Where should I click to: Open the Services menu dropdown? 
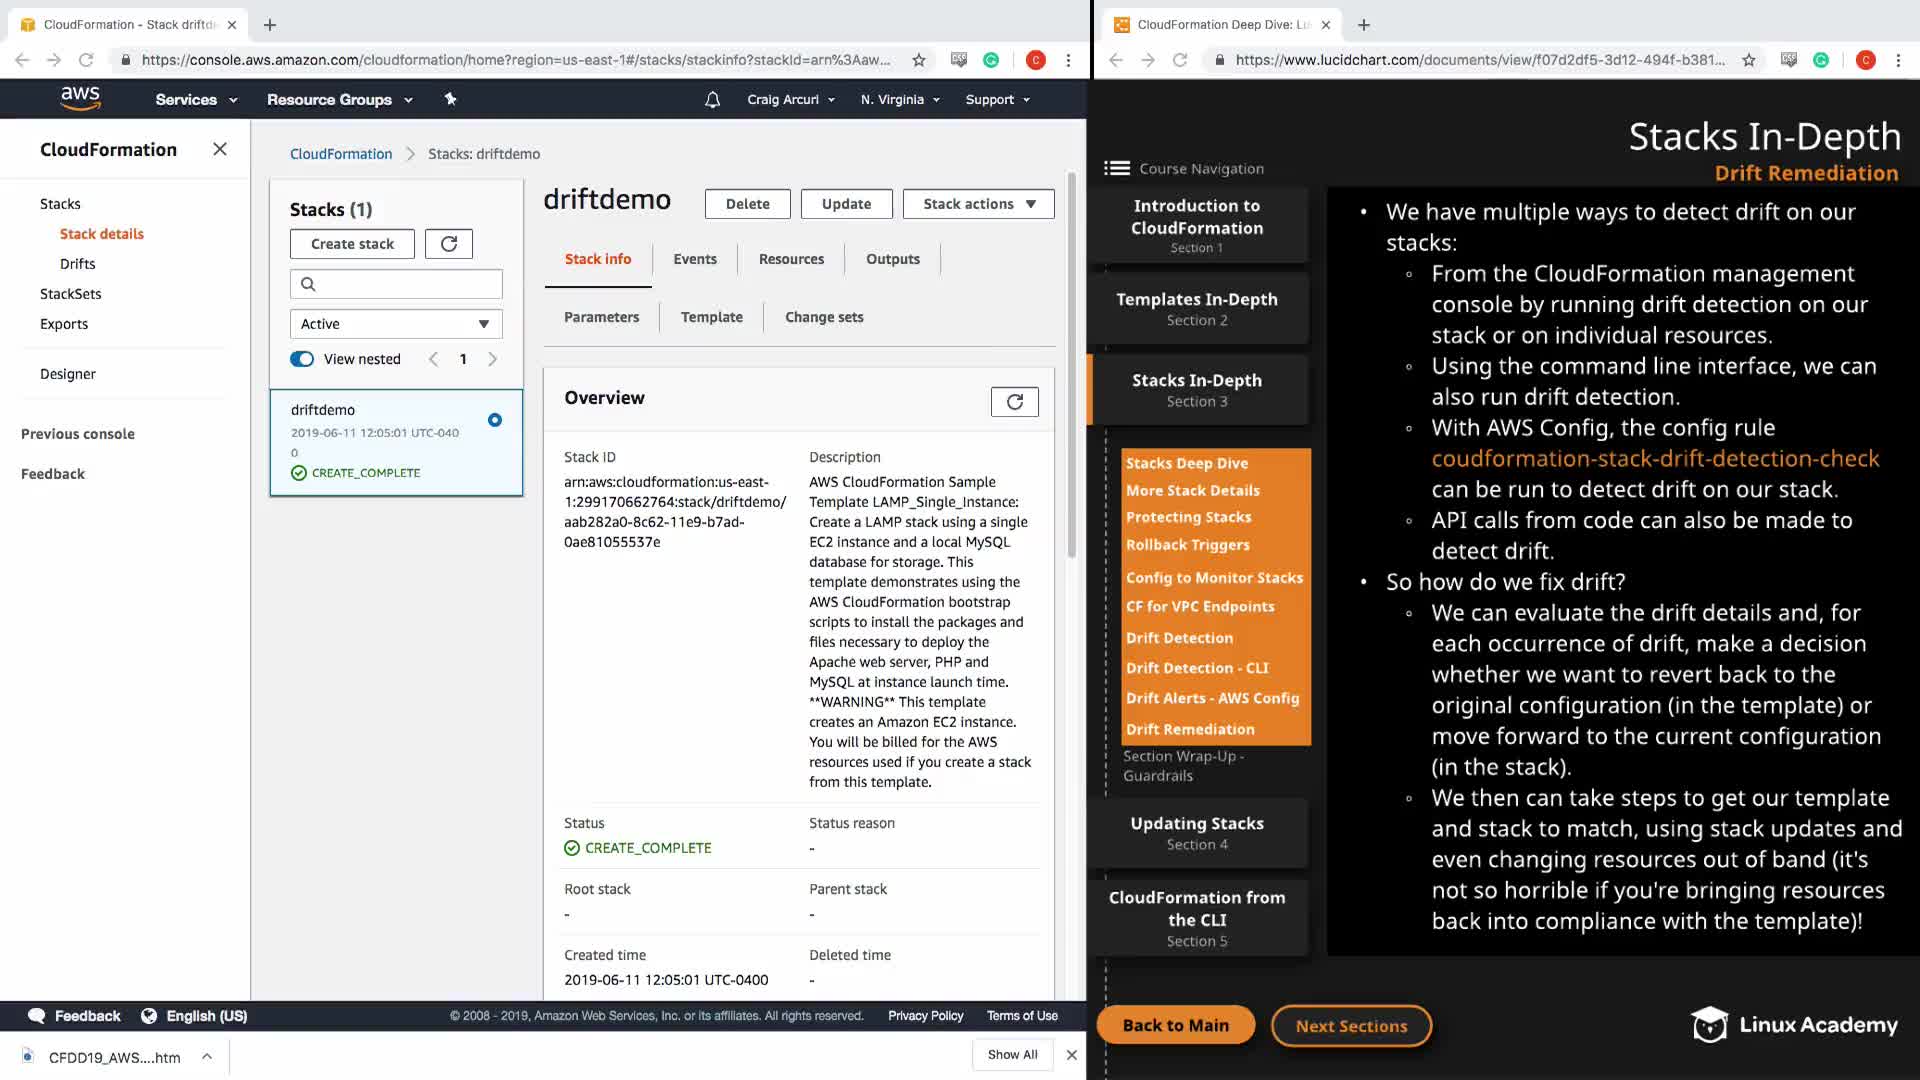coord(196,99)
